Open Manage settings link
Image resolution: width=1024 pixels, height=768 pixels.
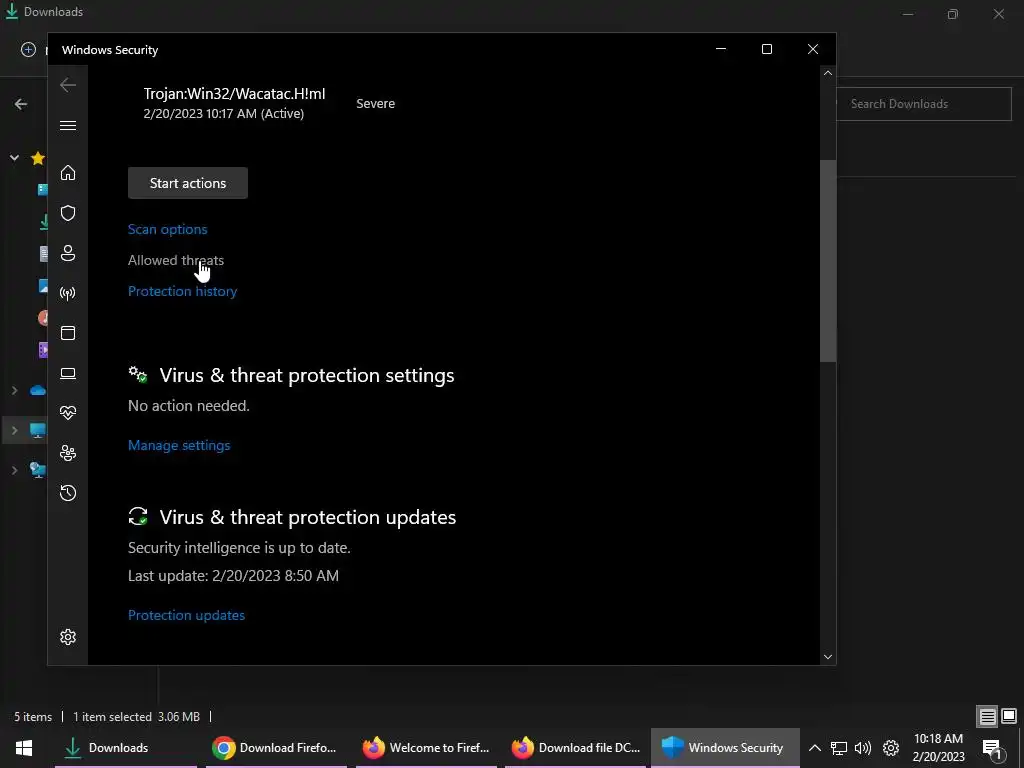pos(179,445)
